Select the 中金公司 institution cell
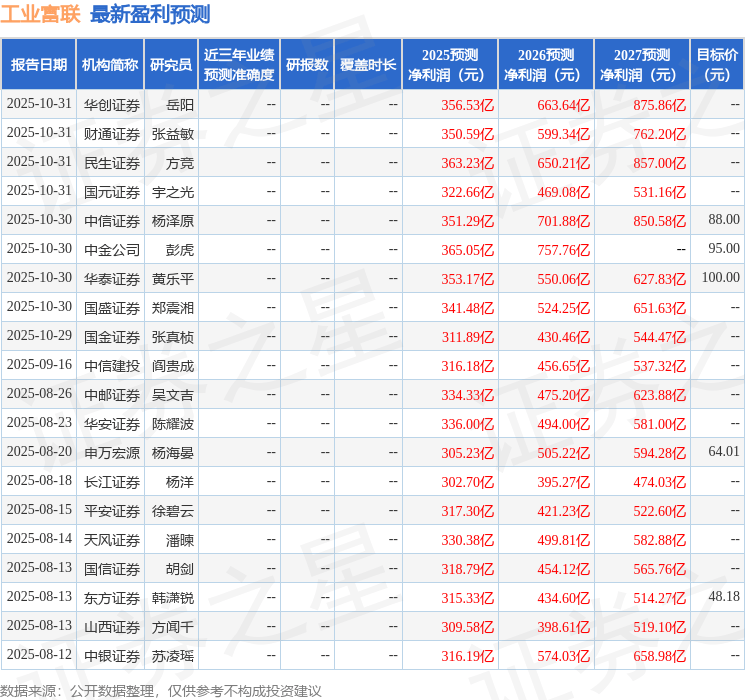The image size is (745, 700). (x=112, y=250)
